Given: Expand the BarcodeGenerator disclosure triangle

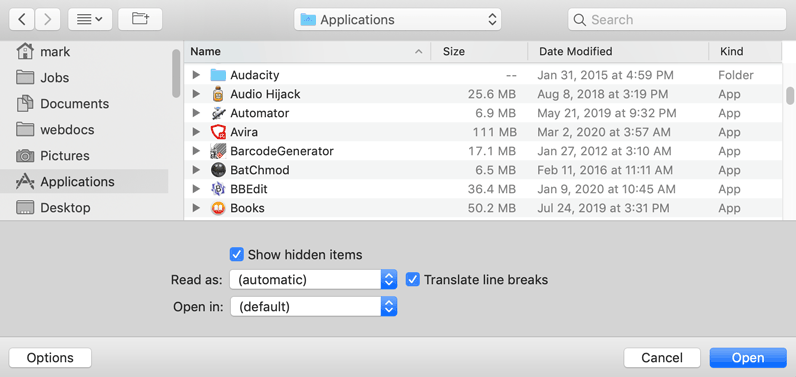Looking at the screenshot, I should pos(196,151).
